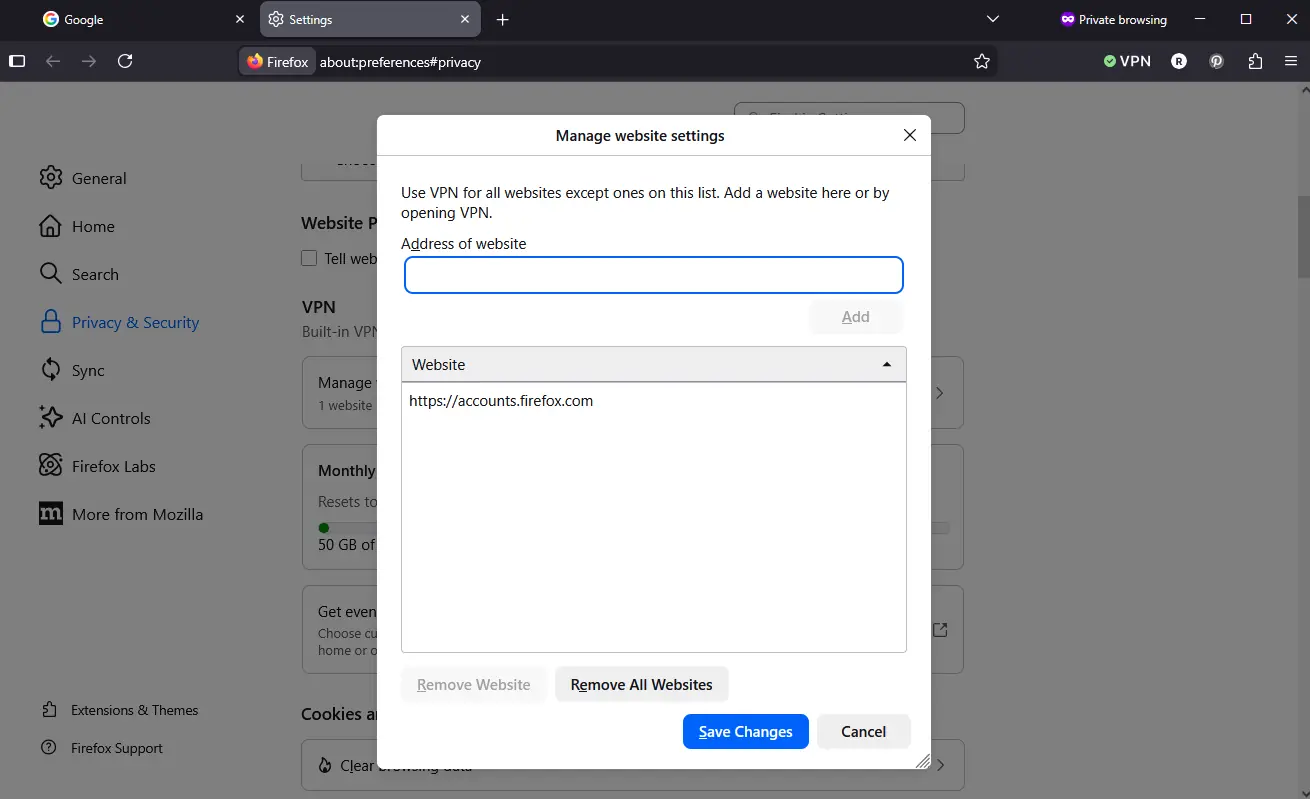
Task: Open the VPN toolbar button
Action: point(1127,61)
